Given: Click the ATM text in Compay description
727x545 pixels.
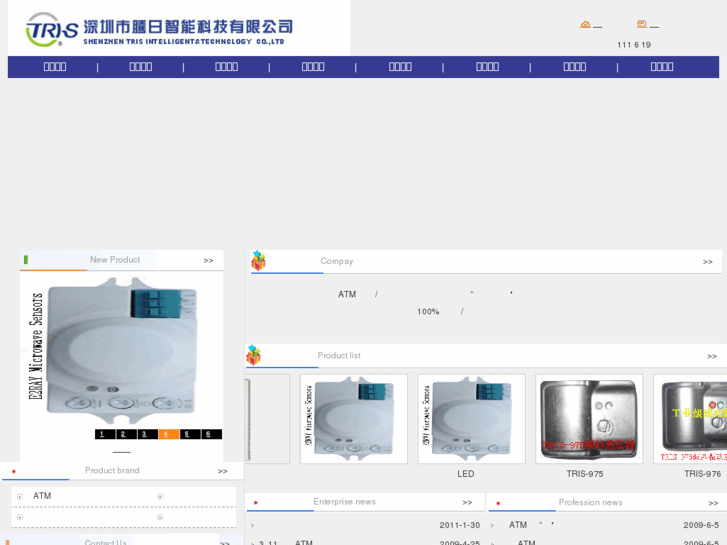Looking at the screenshot, I should point(347,294).
